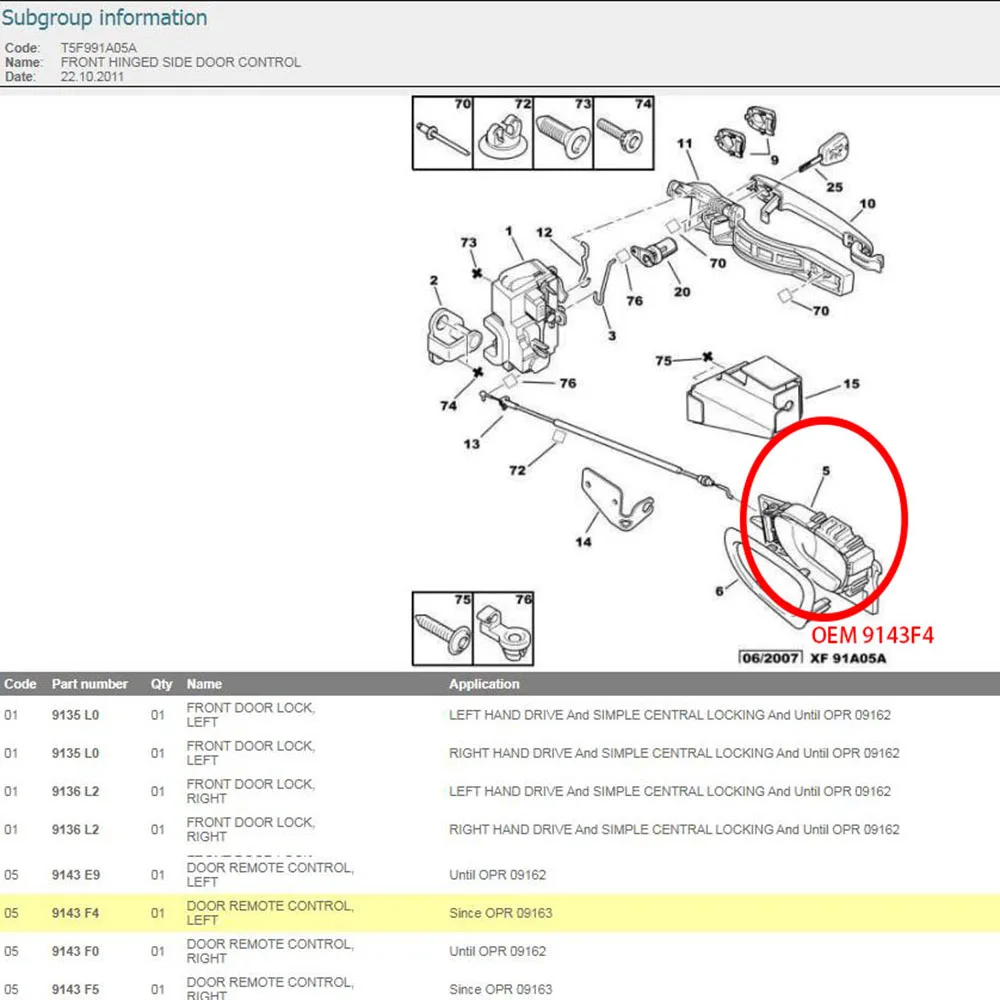1000x1000 pixels.
Task: Click callout number 5 above the inner handle
Action: [x=826, y=471]
